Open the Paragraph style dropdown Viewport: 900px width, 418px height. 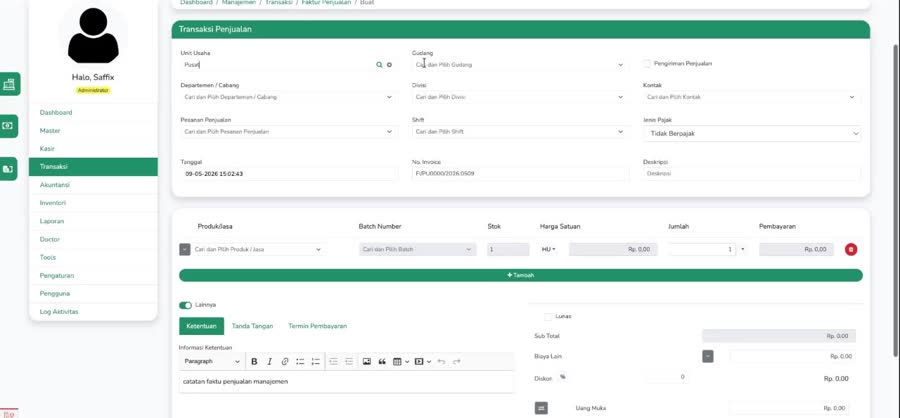(212, 362)
